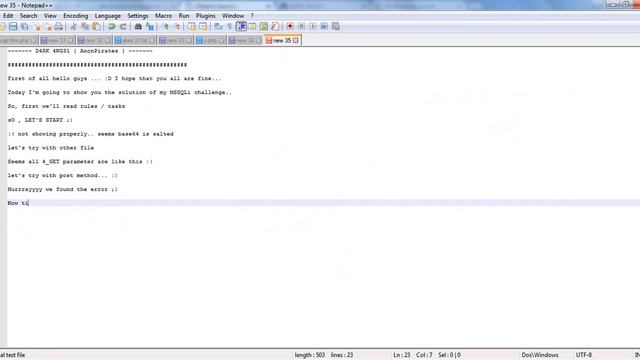Click the line 'Hurrrayyyy we found the error'

click(62, 189)
